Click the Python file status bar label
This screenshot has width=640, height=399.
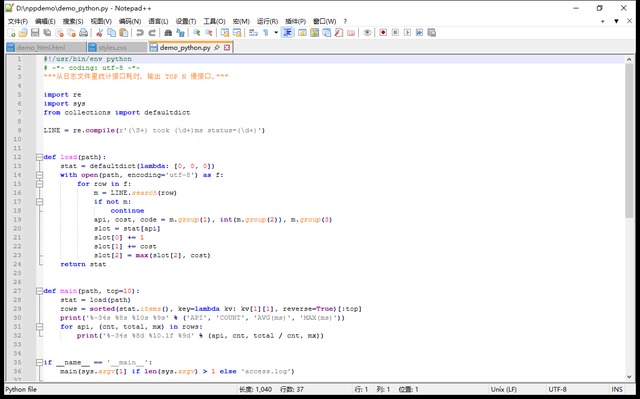click(21, 389)
